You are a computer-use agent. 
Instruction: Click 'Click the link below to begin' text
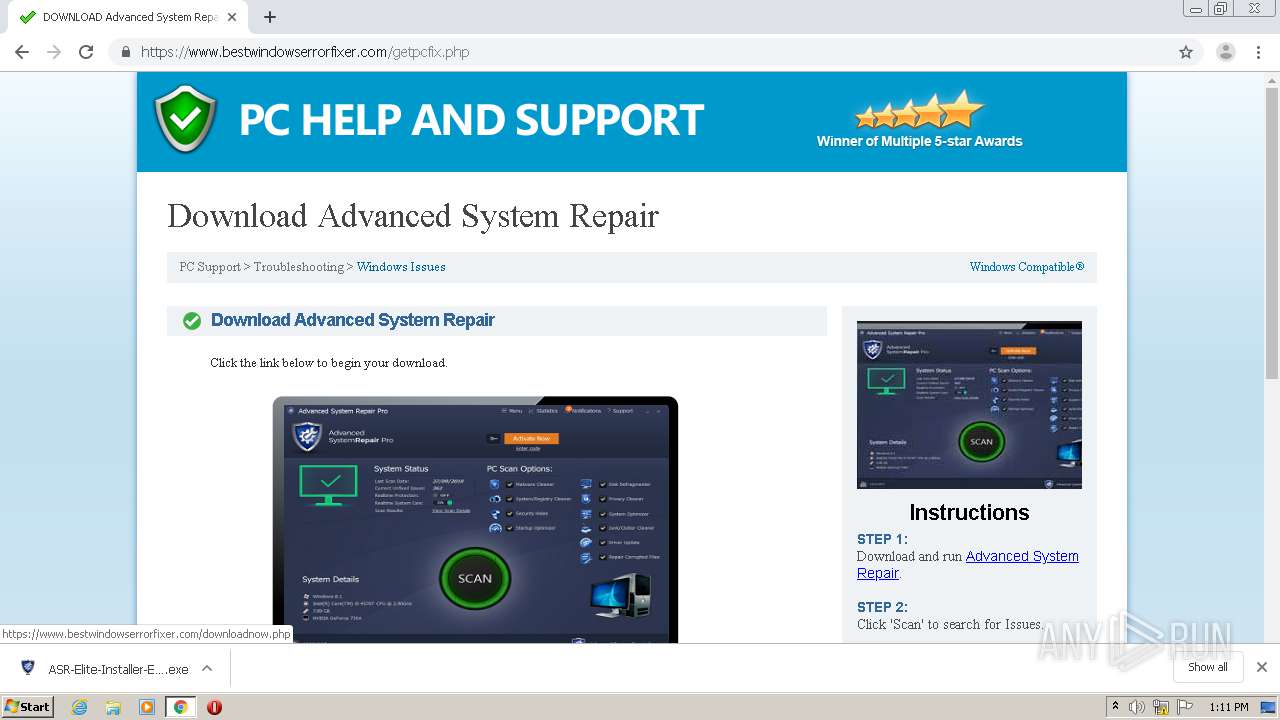tap(328, 363)
